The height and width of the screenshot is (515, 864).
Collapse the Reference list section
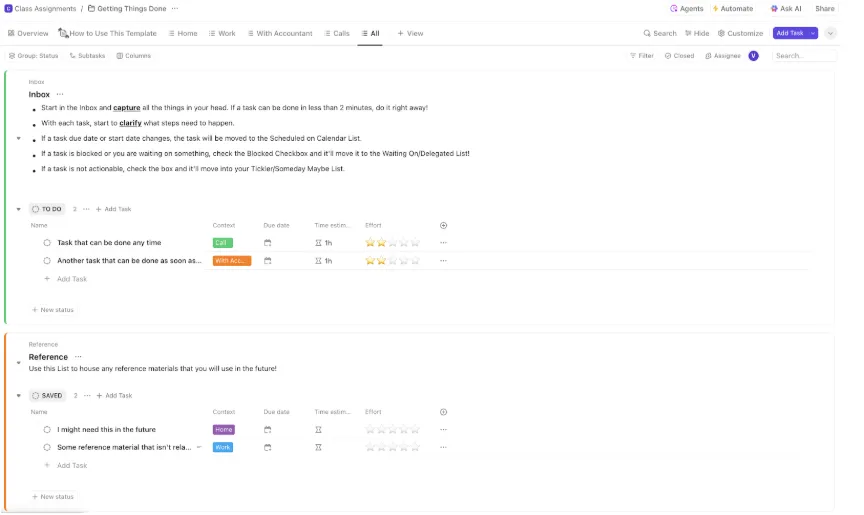(19, 363)
